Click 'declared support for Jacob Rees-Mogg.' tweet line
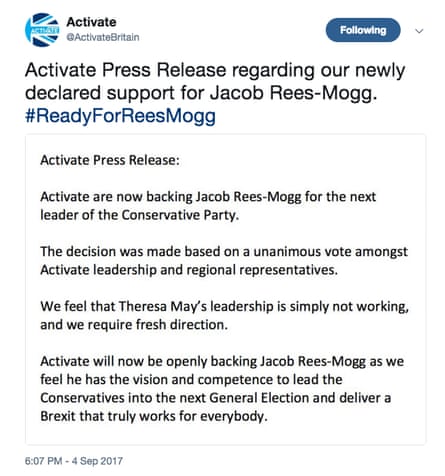 (x=201, y=93)
